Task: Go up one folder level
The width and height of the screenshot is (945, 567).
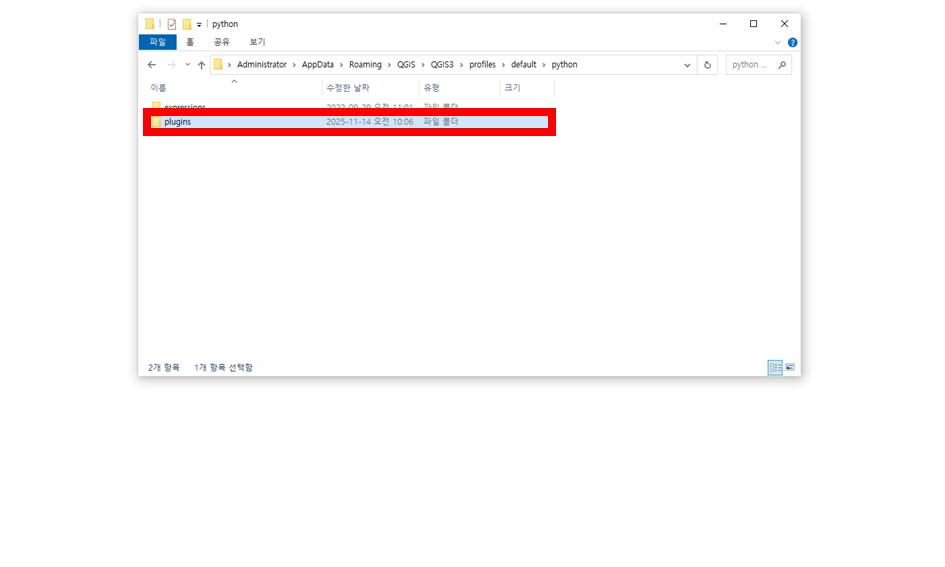Action: tap(201, 65)
